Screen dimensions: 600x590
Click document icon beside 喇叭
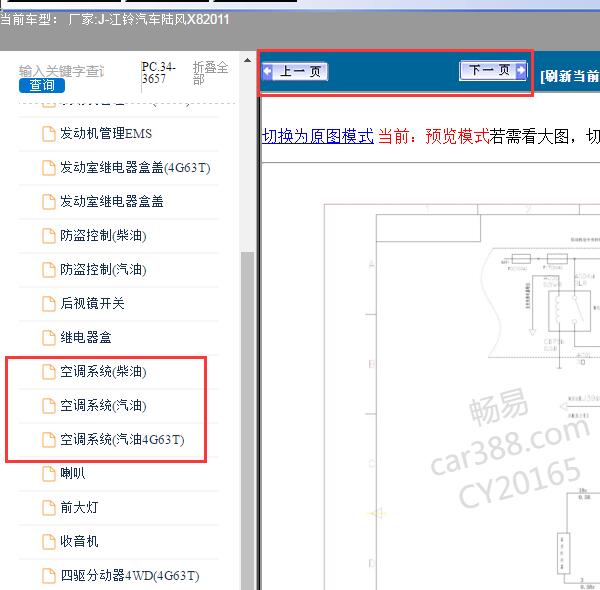[49, 474]
